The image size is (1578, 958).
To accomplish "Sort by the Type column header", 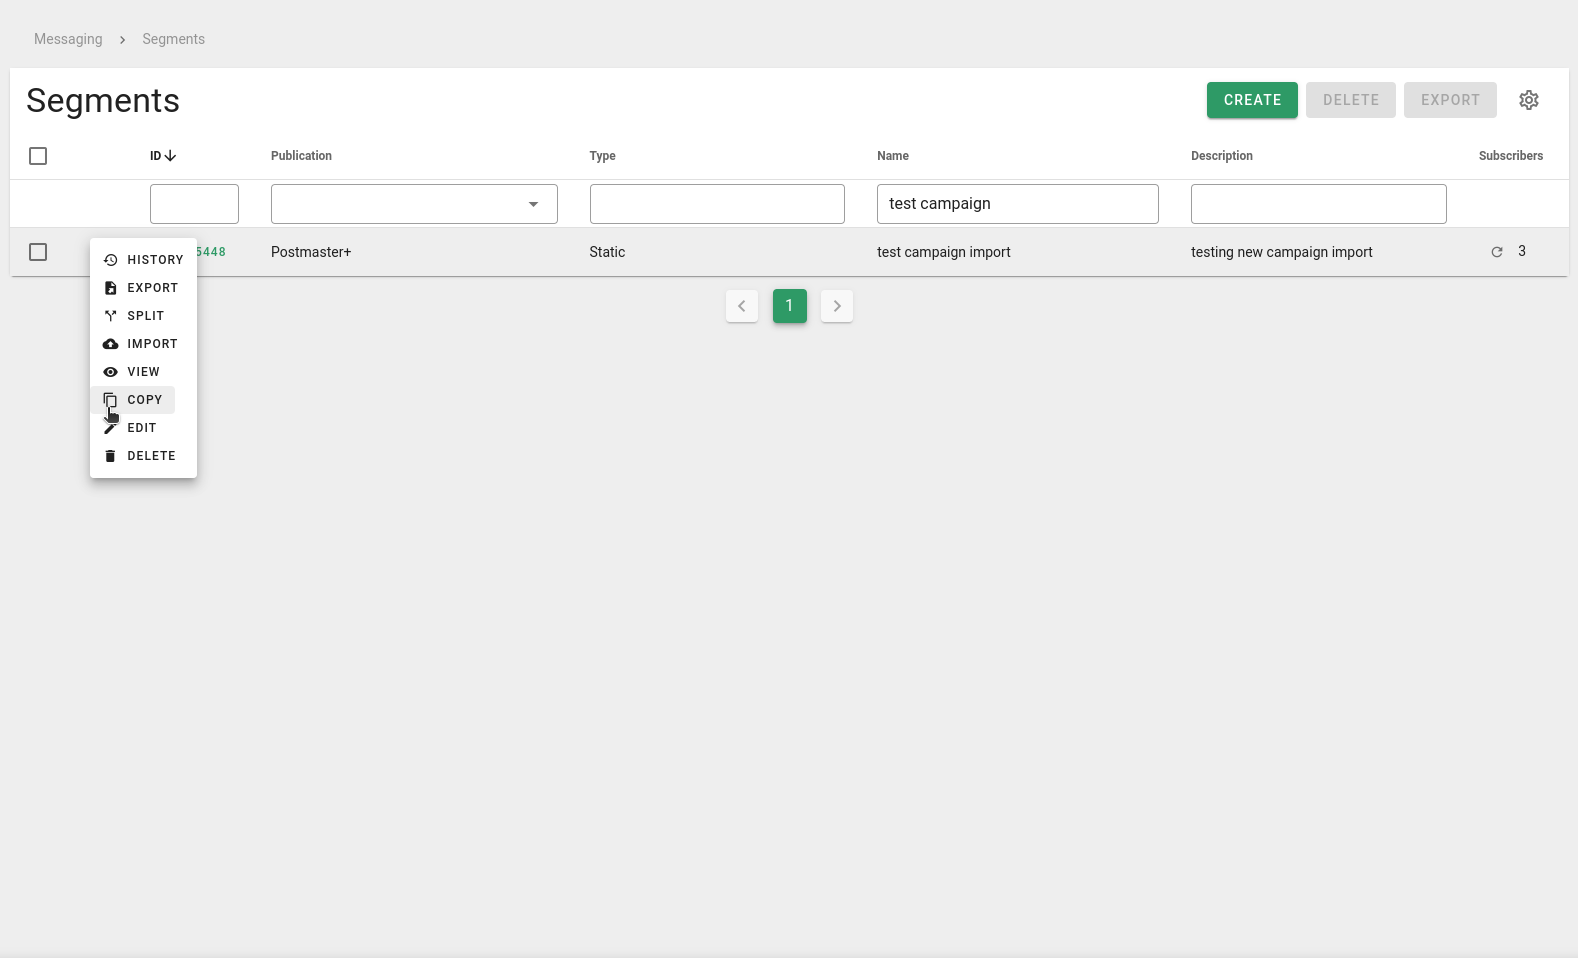I will tap(602, 156).
